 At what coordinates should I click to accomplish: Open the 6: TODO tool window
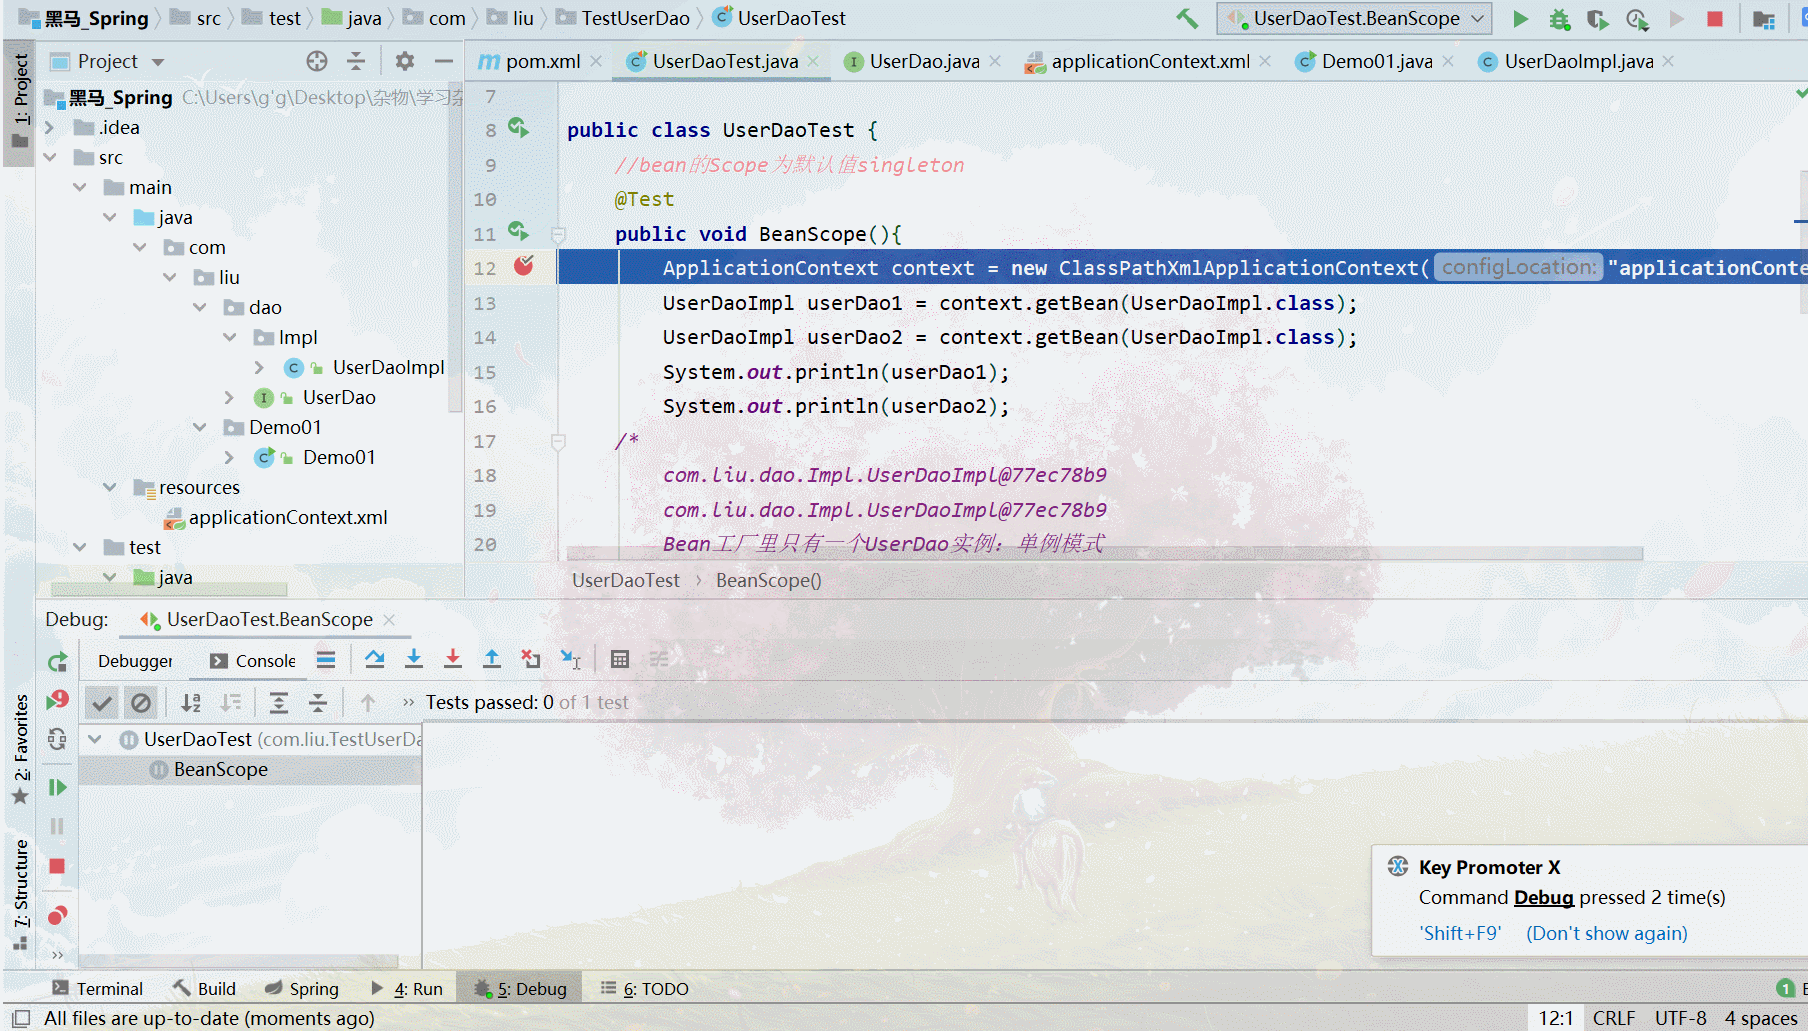[645, 989]
